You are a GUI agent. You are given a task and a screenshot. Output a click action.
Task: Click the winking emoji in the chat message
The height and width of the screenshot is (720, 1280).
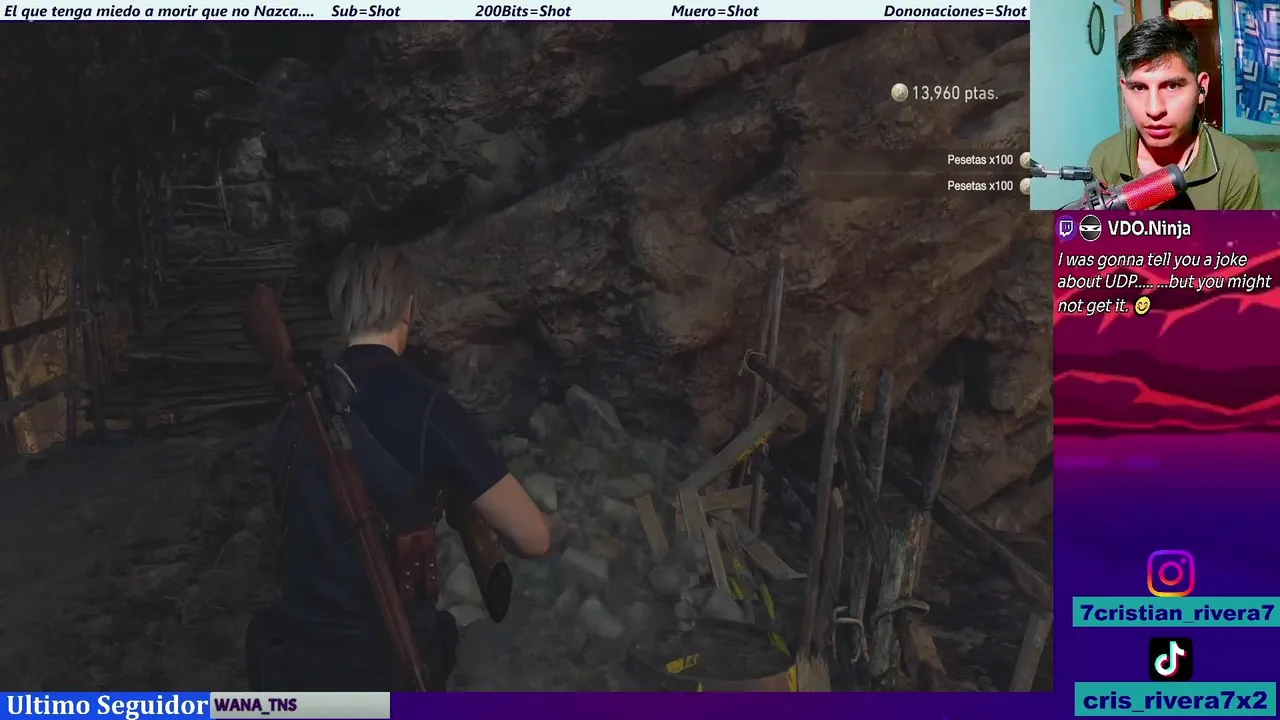click(1142, 306)
